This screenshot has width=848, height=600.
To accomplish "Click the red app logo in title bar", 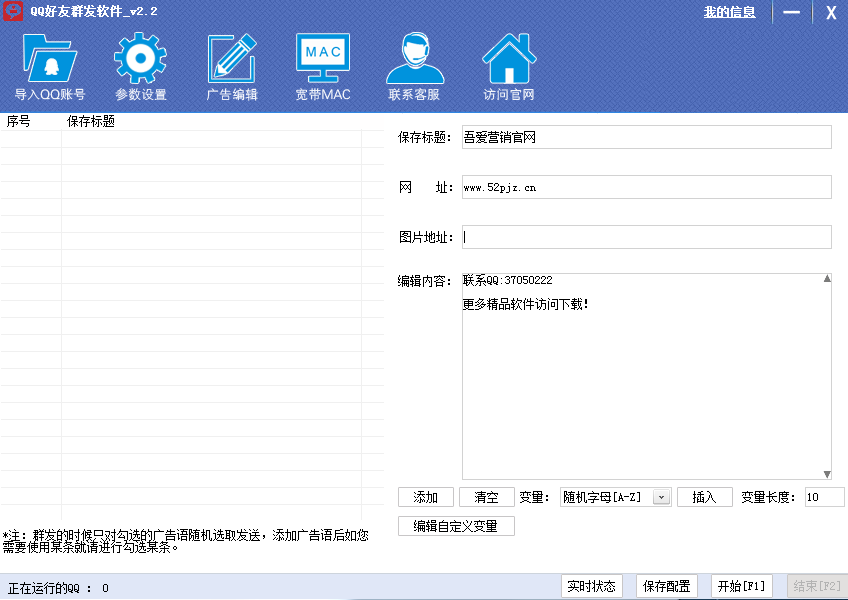I will (x=13, y=12).
